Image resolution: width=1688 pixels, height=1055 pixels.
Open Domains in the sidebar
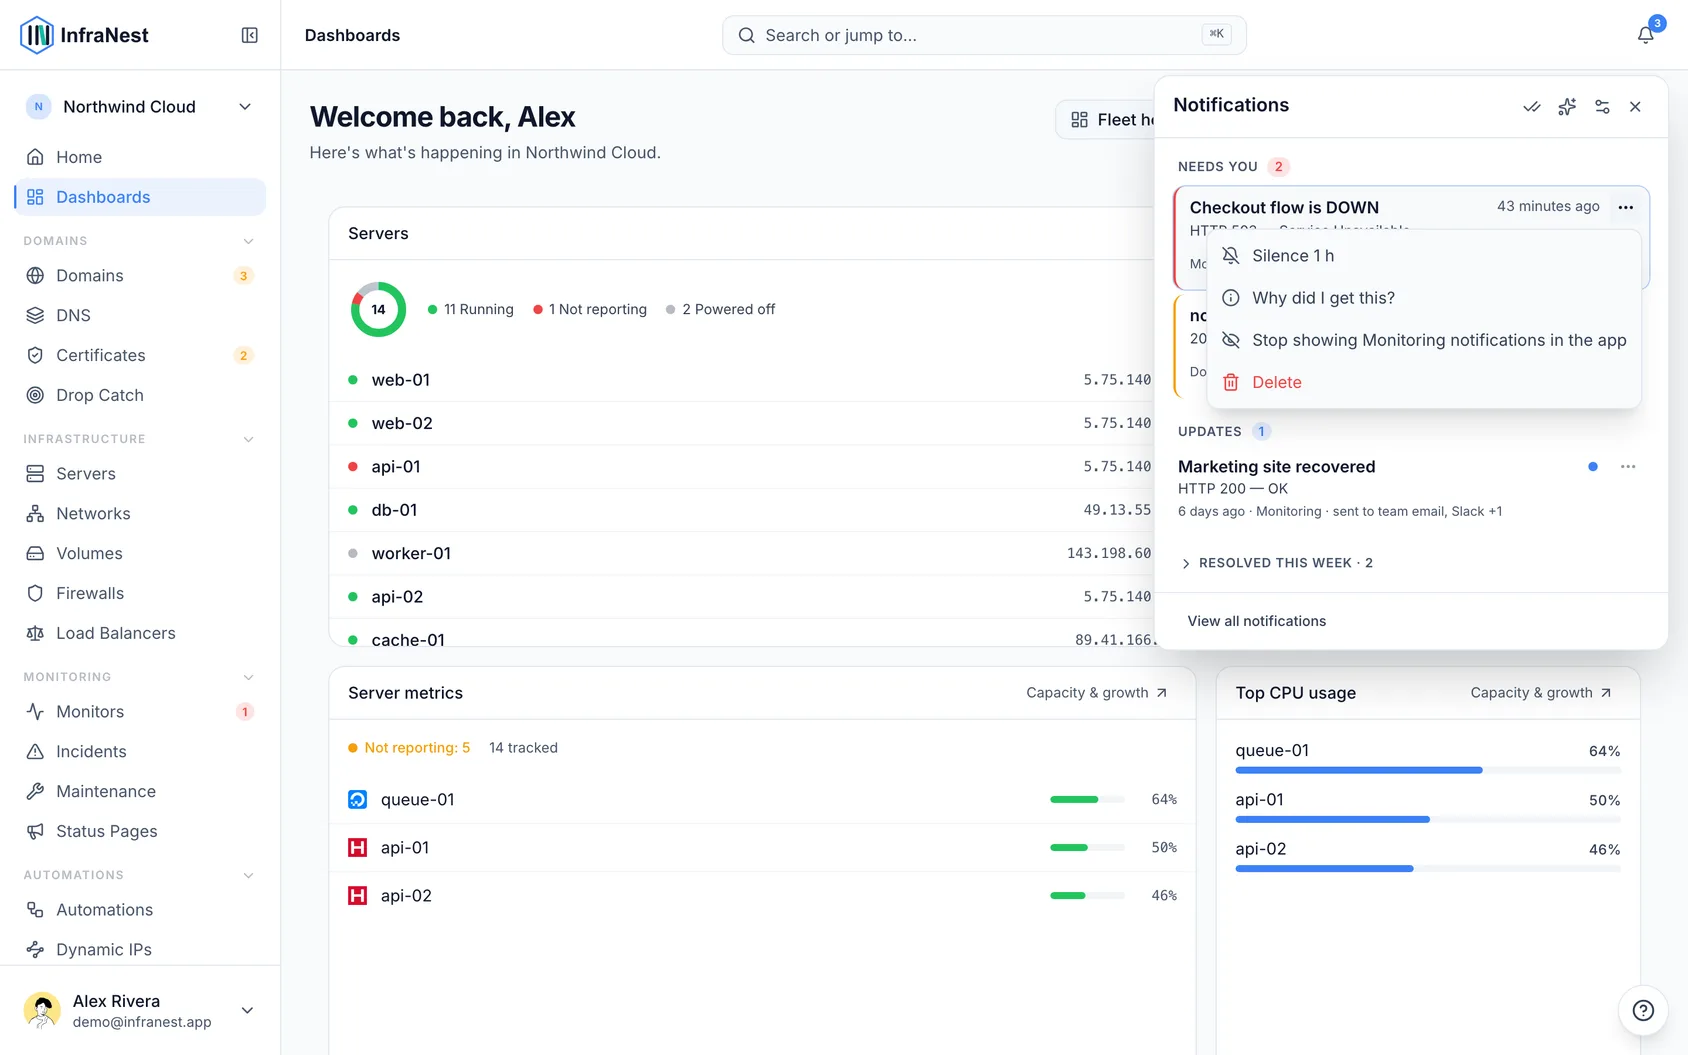point(140,275)
